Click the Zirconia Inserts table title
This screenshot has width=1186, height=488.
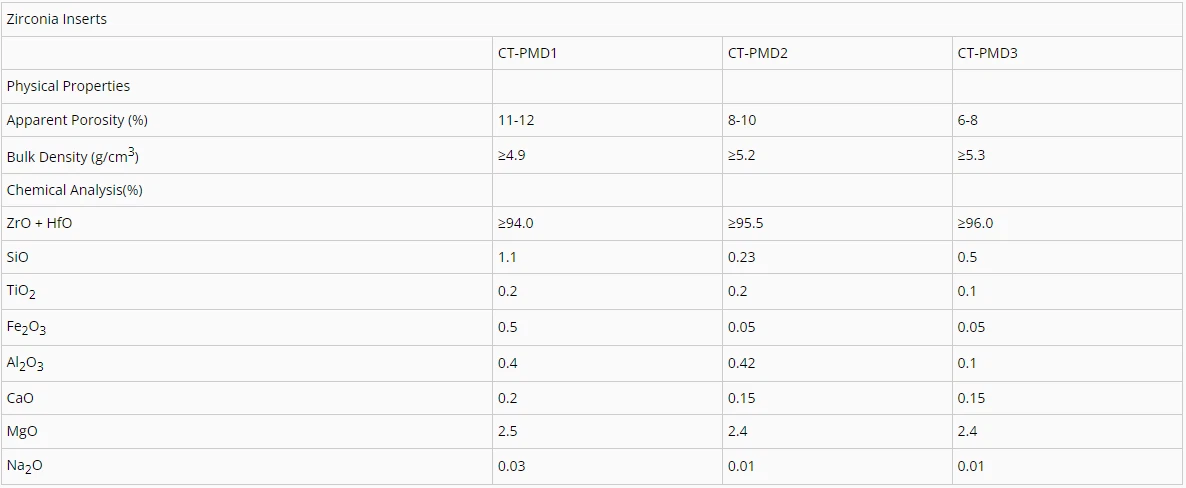(57, 19)
